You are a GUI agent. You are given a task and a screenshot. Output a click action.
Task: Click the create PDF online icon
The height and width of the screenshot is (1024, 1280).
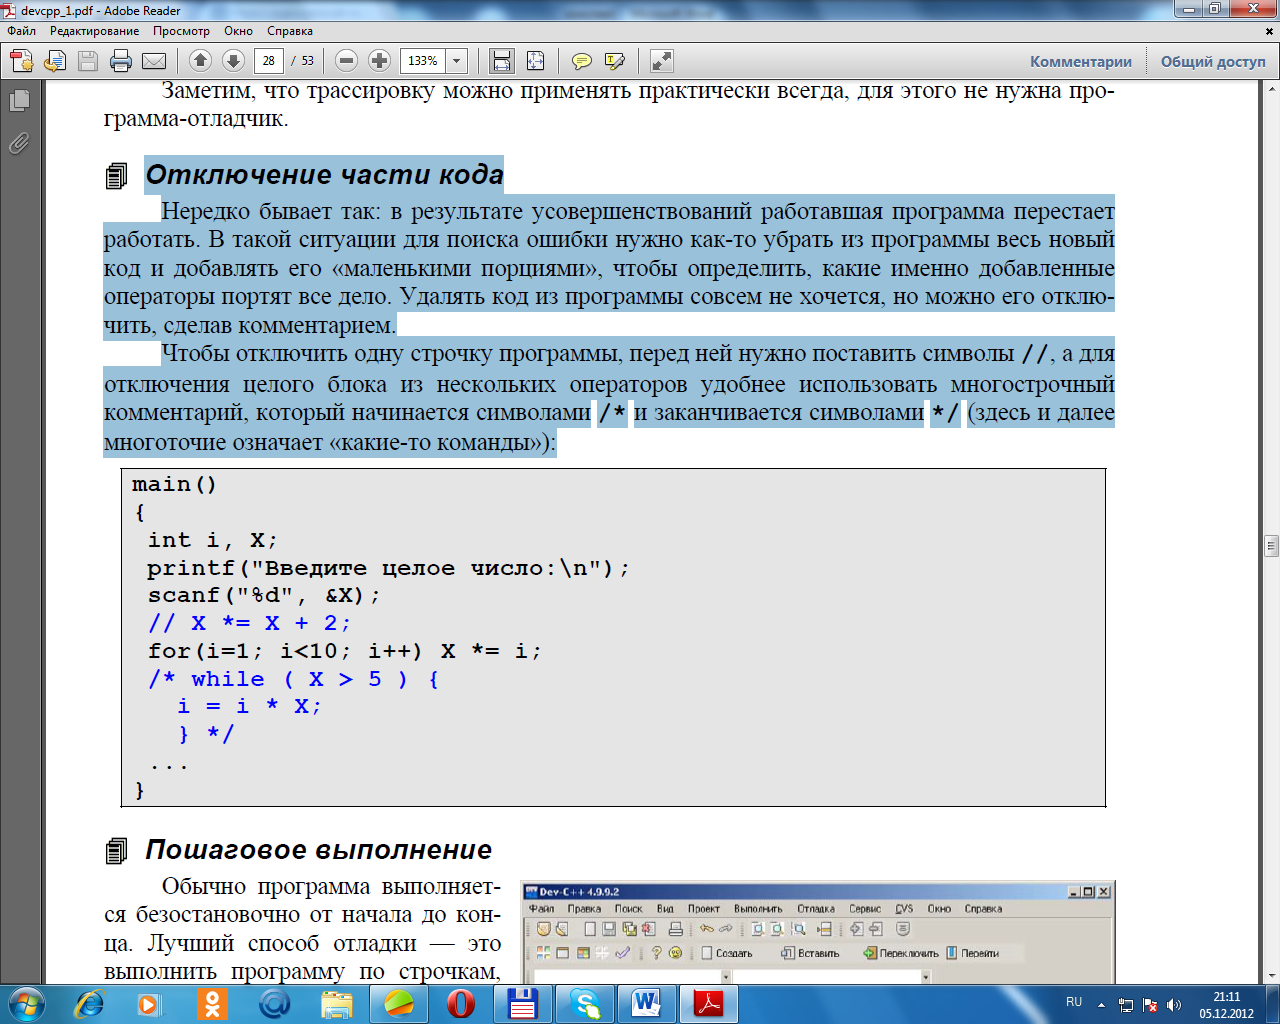pyautogui.click(x=22, y=61)
